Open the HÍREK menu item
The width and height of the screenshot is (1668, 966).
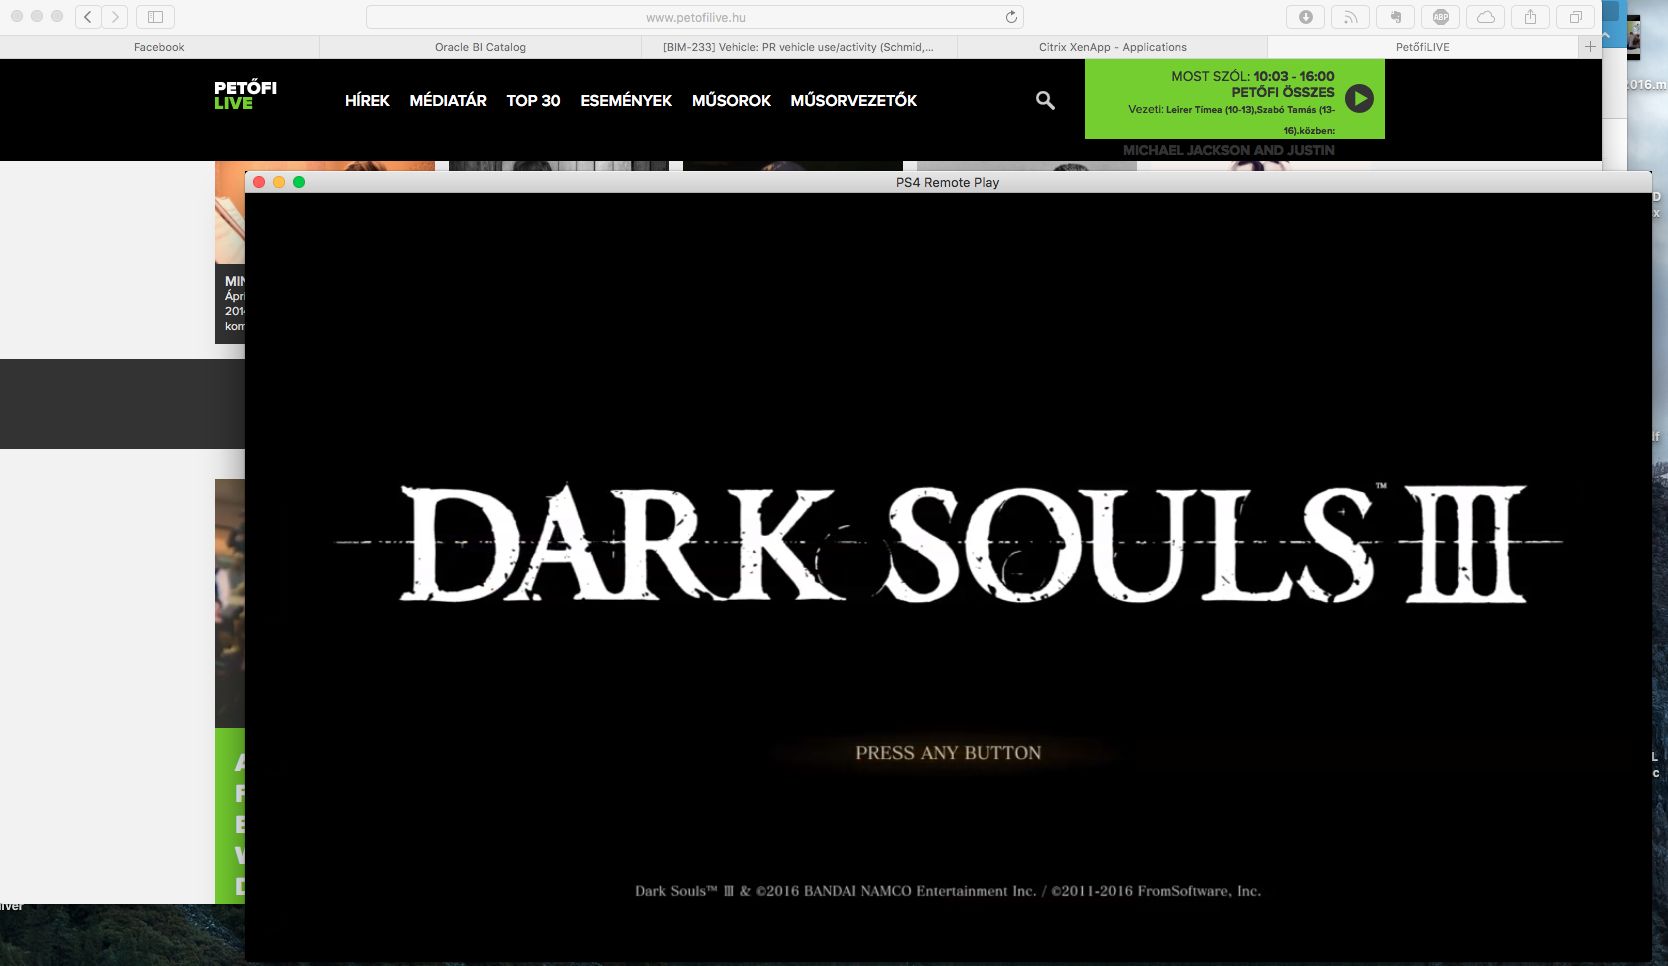(x=367, y=101)
